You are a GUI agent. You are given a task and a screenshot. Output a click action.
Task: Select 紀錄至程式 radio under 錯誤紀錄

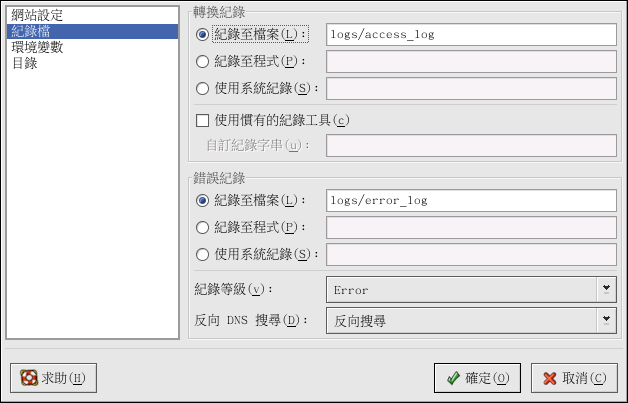click(203, 227)
